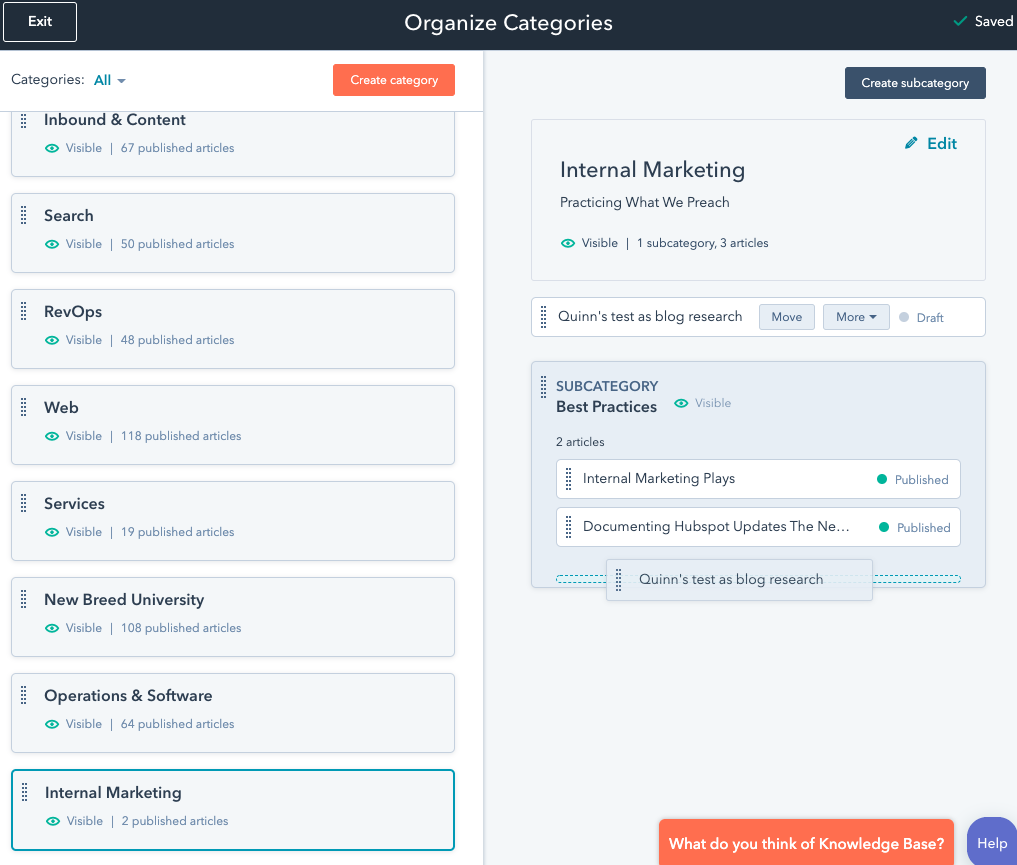Image resolution: width=1017 pixels, height=865 pixels.
Task: Open the Categories 'All' filter dropdown
Action: (108, 80)
